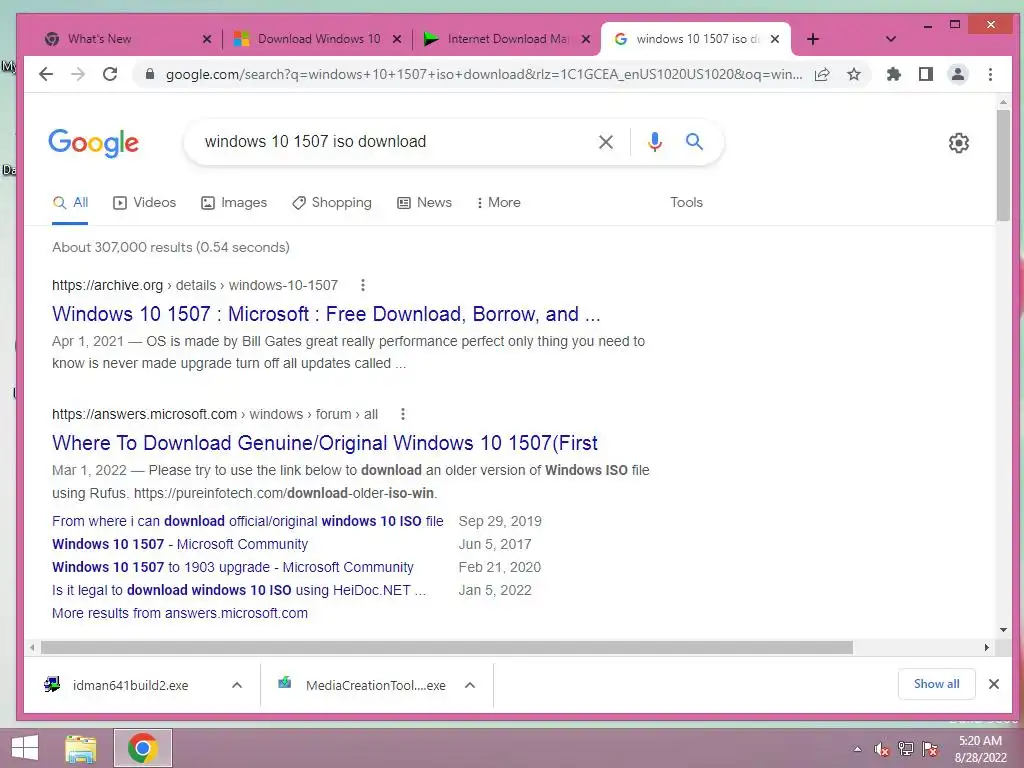Launch File Explorer from the taskbar

coord(81,748)
